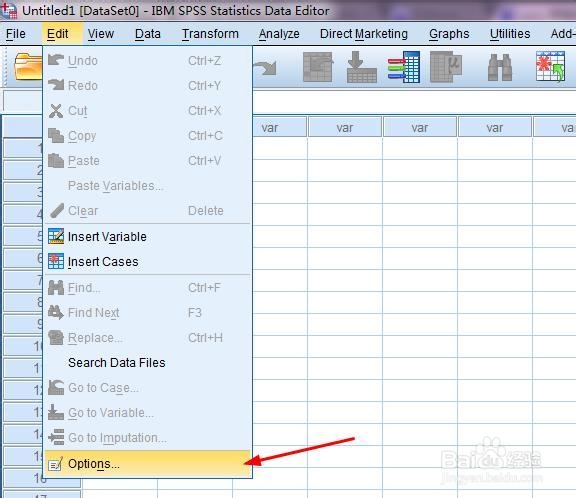The width and height of the screenshot is (576, 498).
Task: Click the Find binoculars toolbar icon
Action: (500, 67)
